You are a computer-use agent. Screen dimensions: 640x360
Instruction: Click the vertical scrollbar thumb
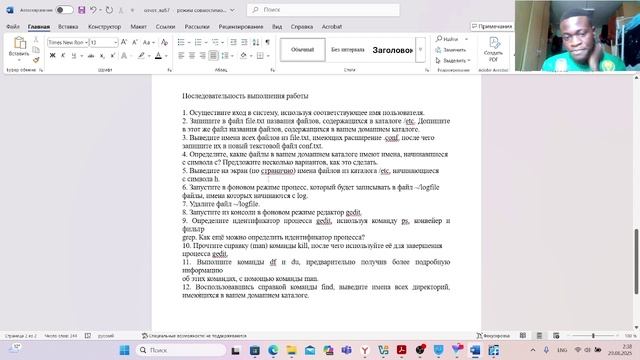coord(636,261)
